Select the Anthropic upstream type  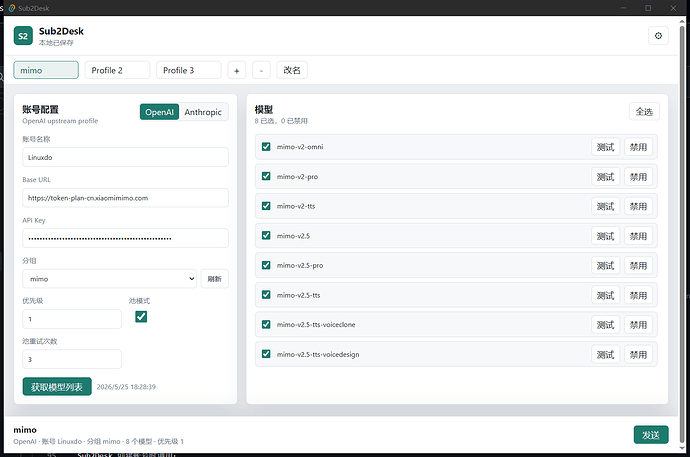point(203,112)
